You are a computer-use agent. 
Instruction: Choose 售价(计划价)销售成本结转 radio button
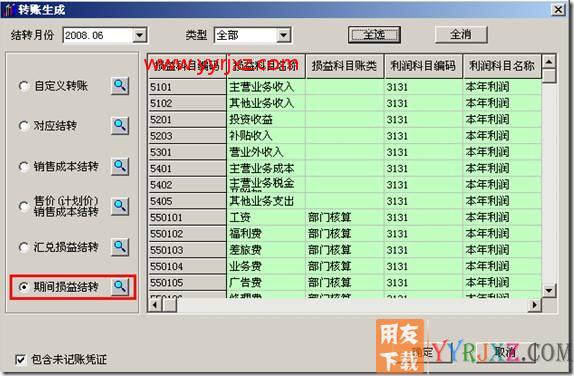coord(23,206)
